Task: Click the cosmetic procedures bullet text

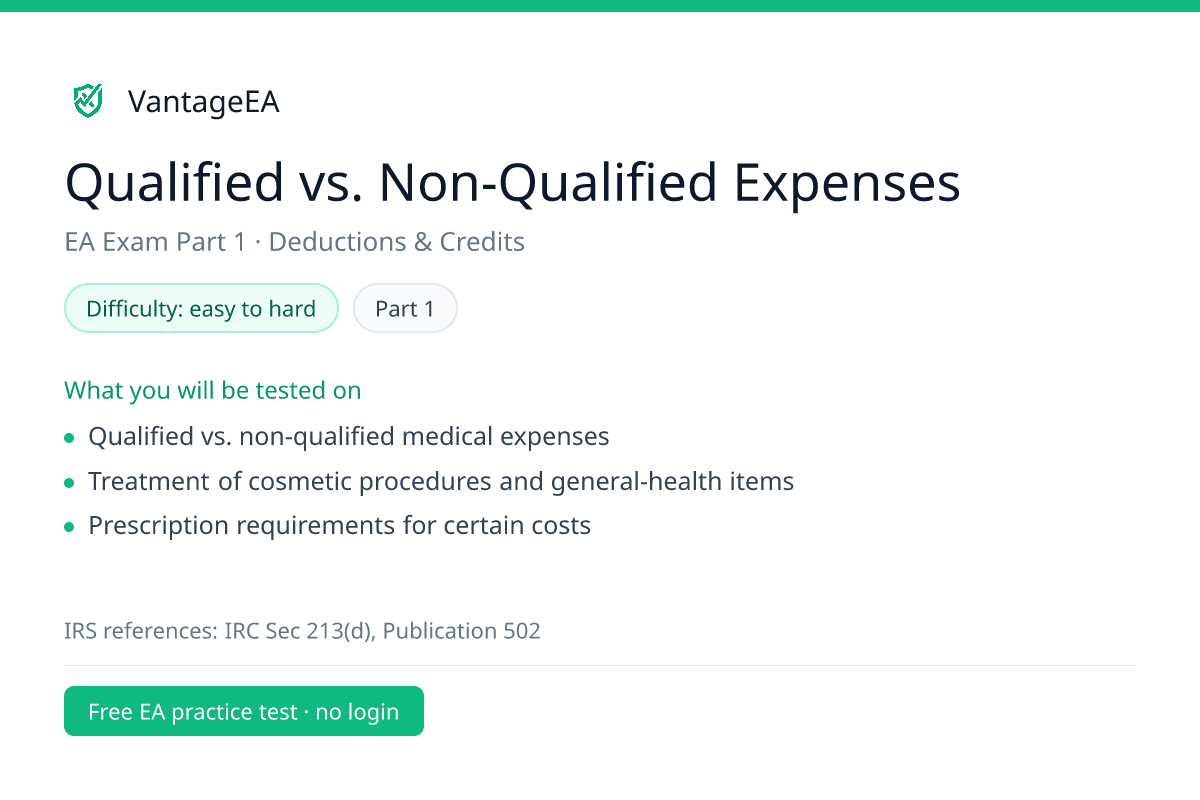Action: 441,481
